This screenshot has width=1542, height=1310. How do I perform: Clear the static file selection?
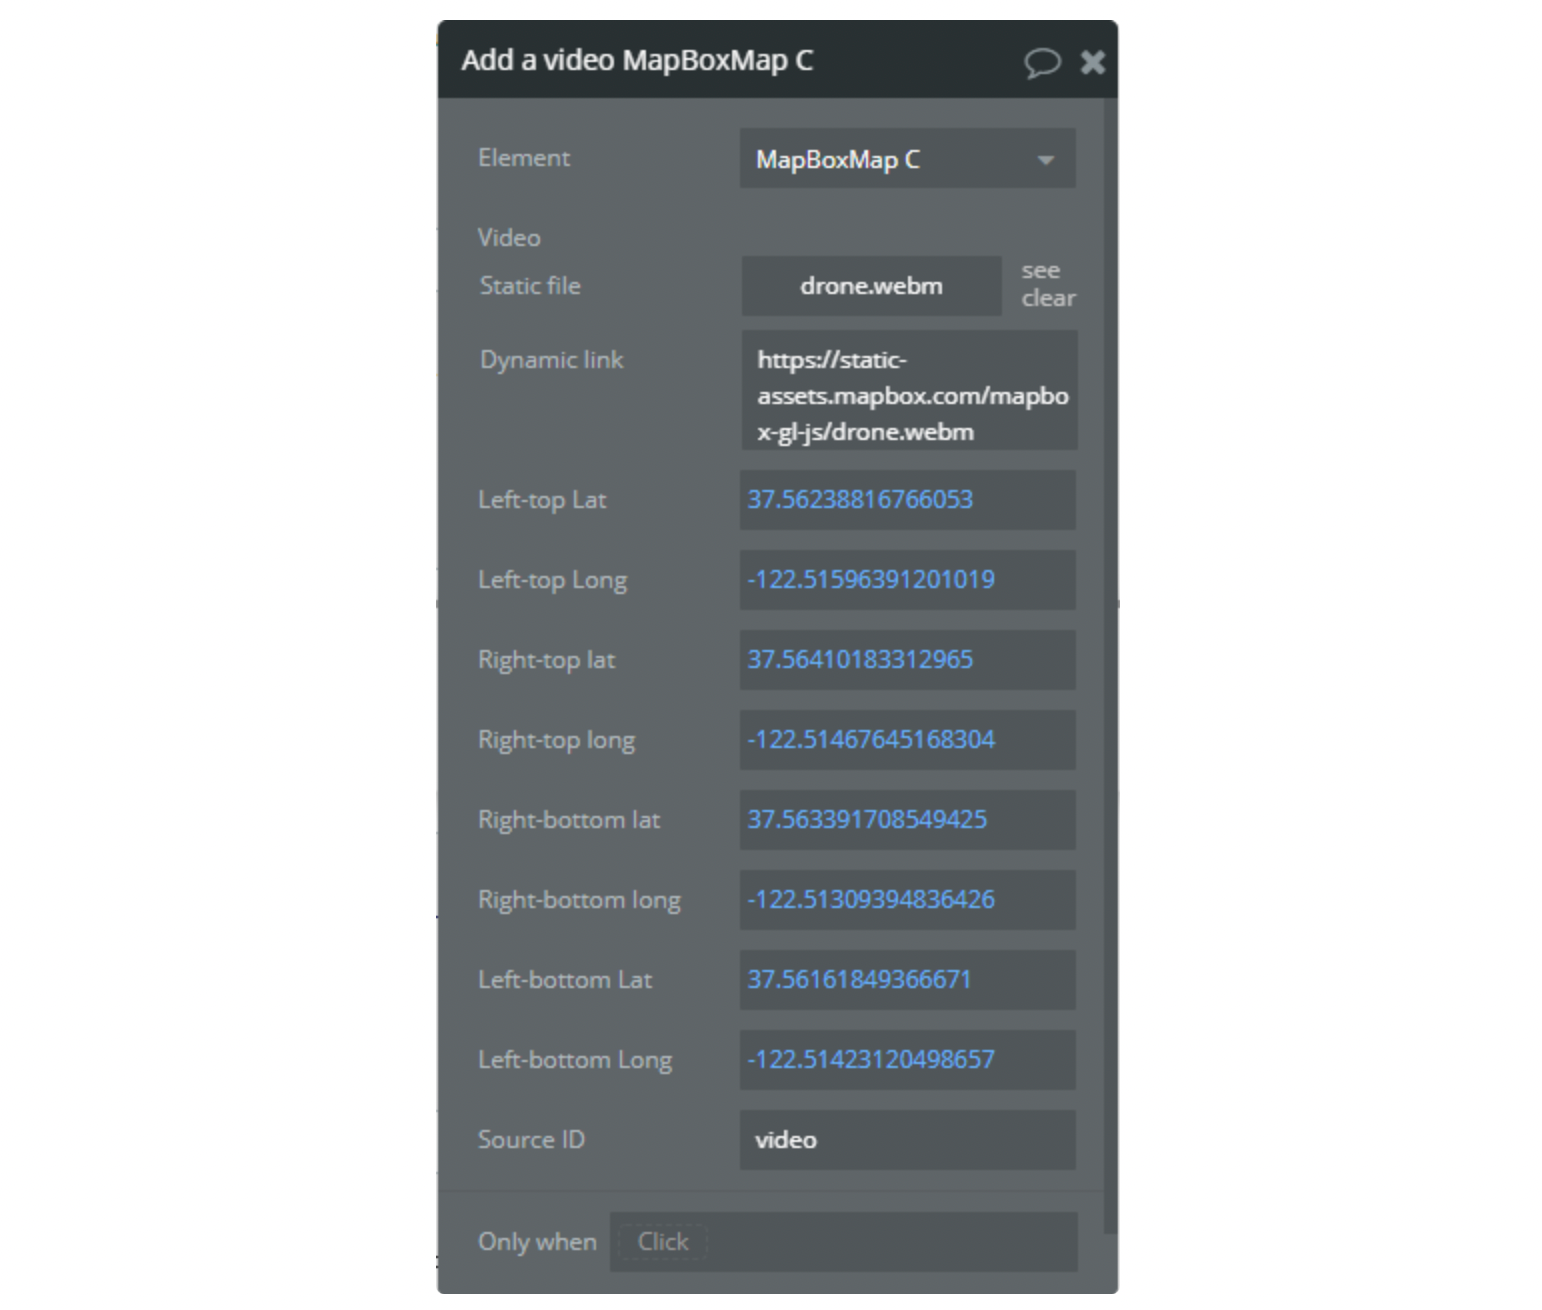(1048, 298)
